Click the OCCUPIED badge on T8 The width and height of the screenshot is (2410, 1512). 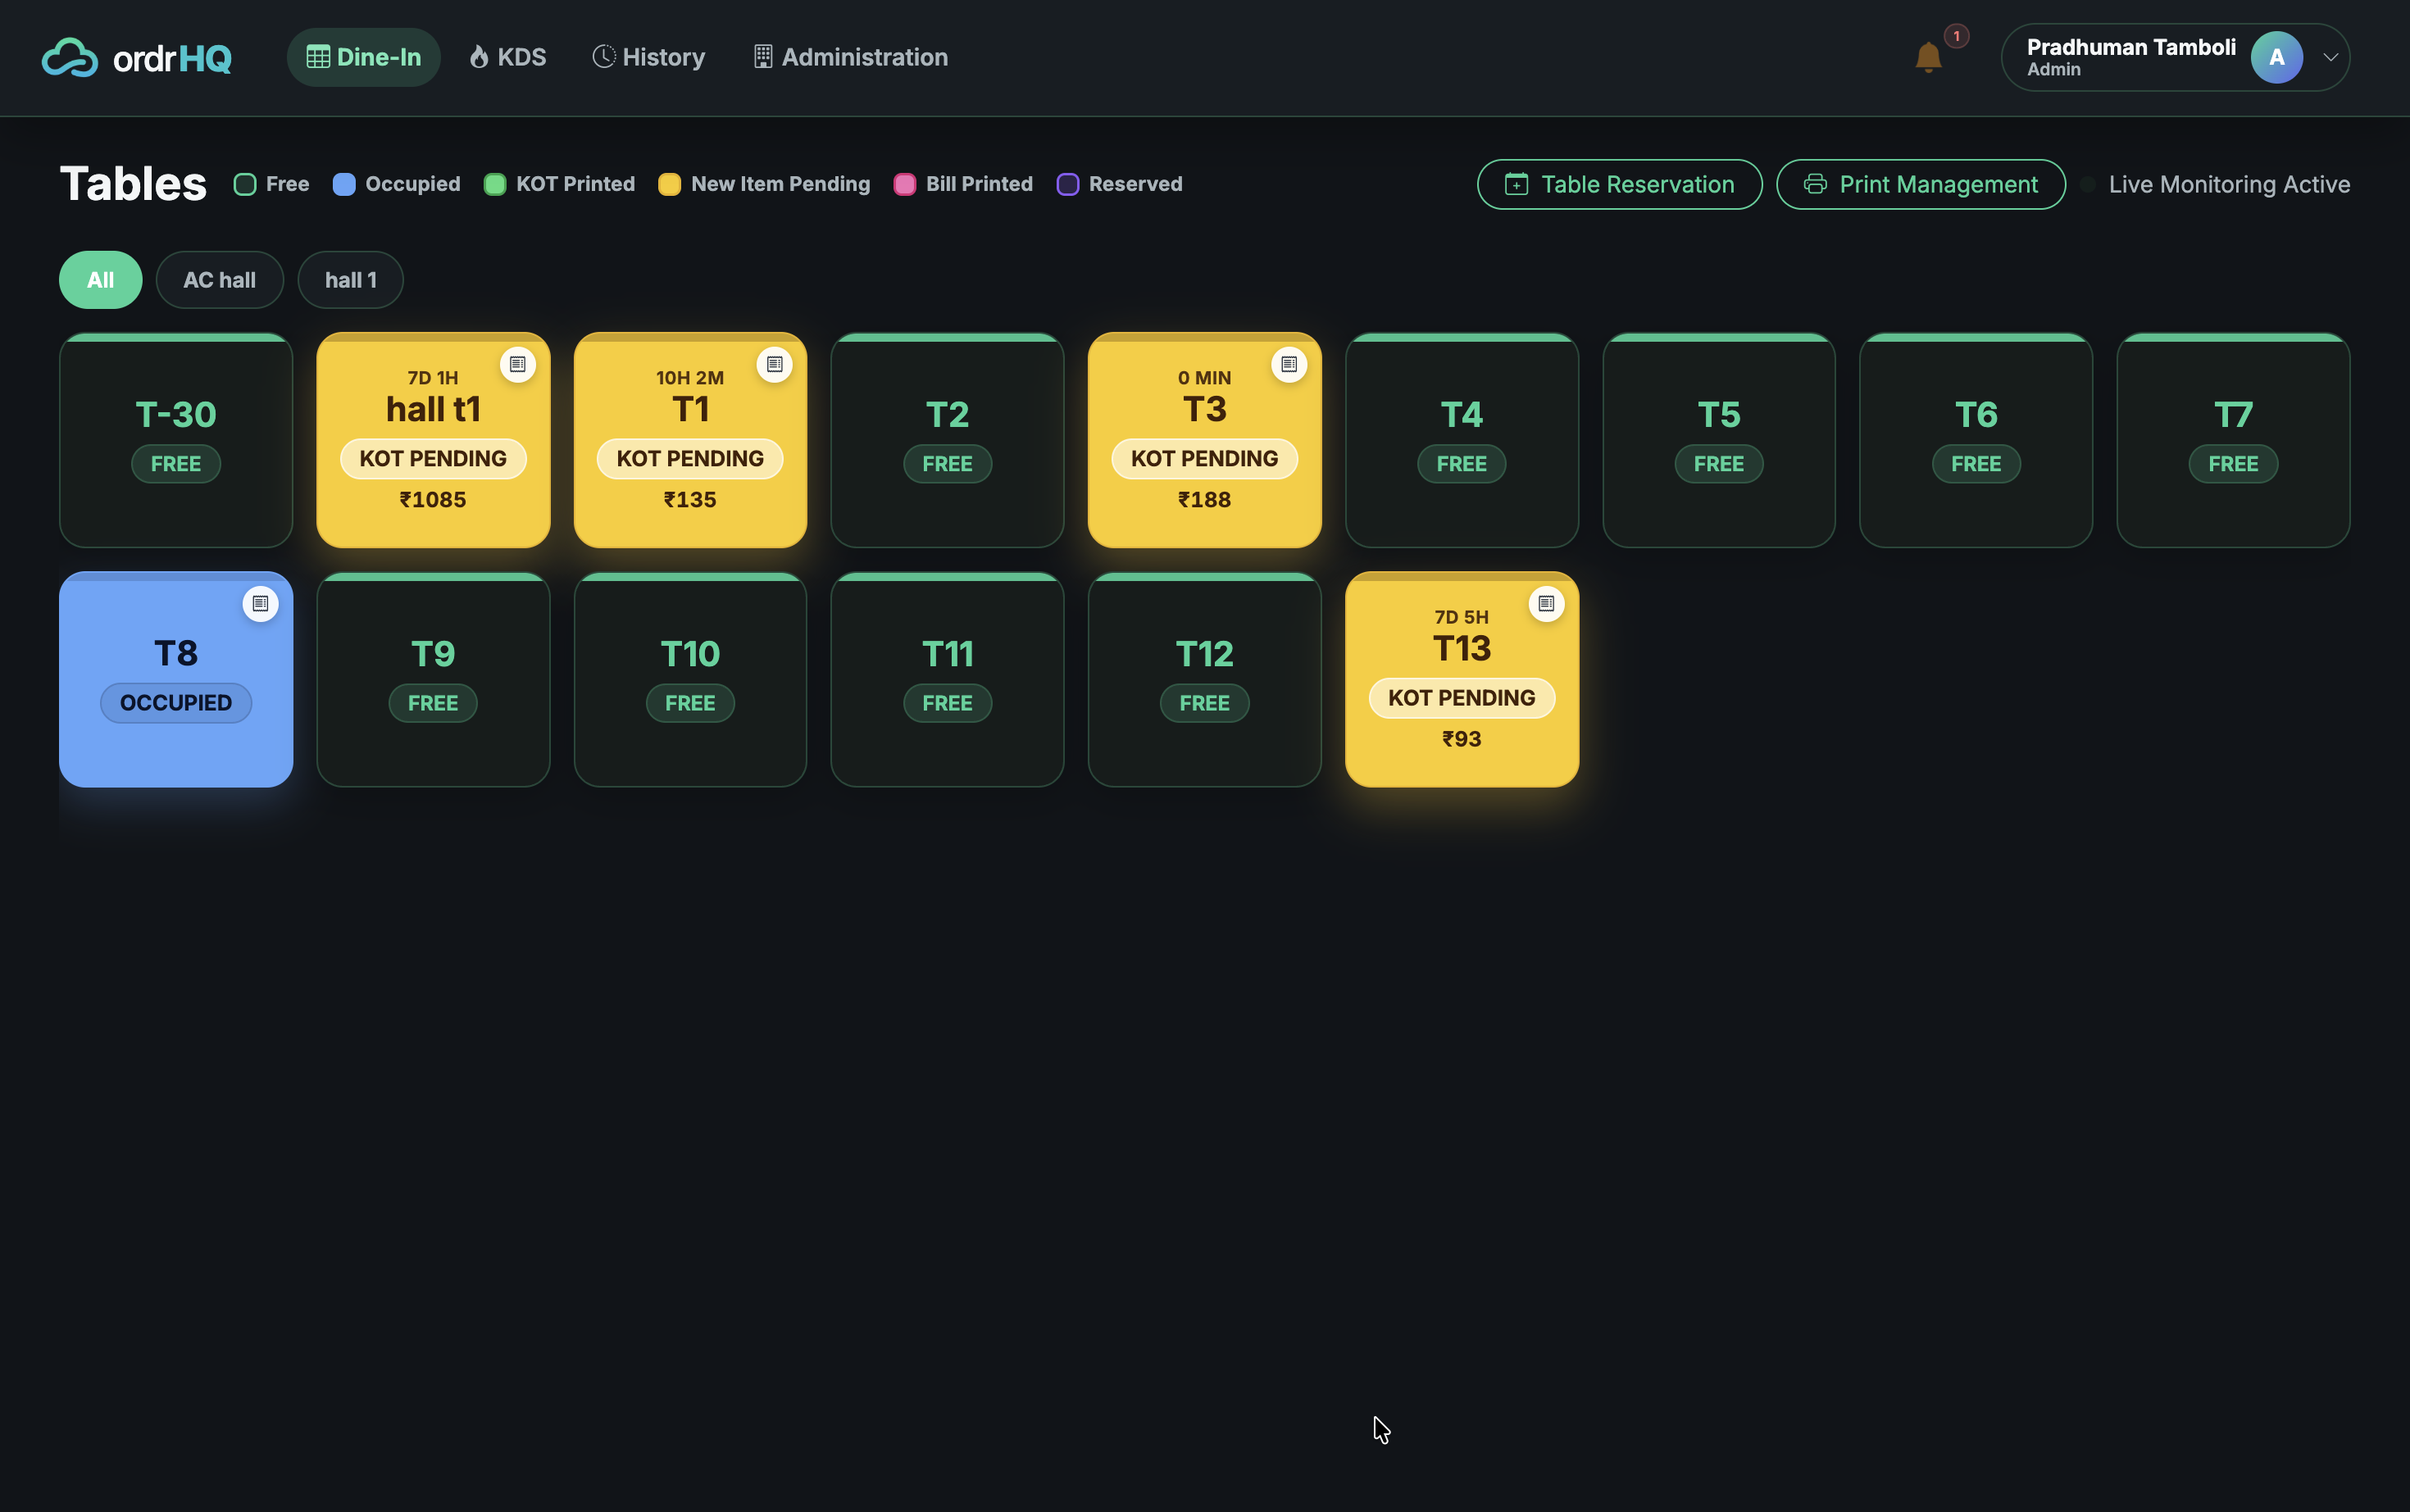coord(176,703)
